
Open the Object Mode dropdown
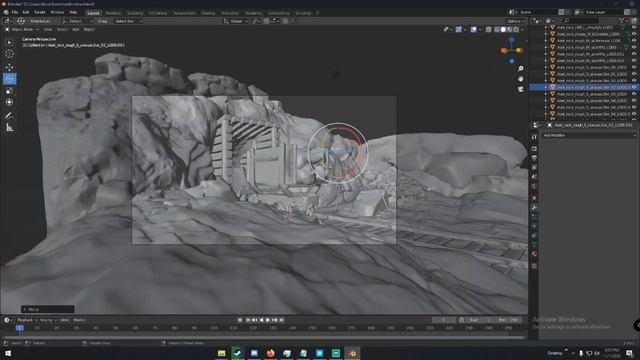22,29
